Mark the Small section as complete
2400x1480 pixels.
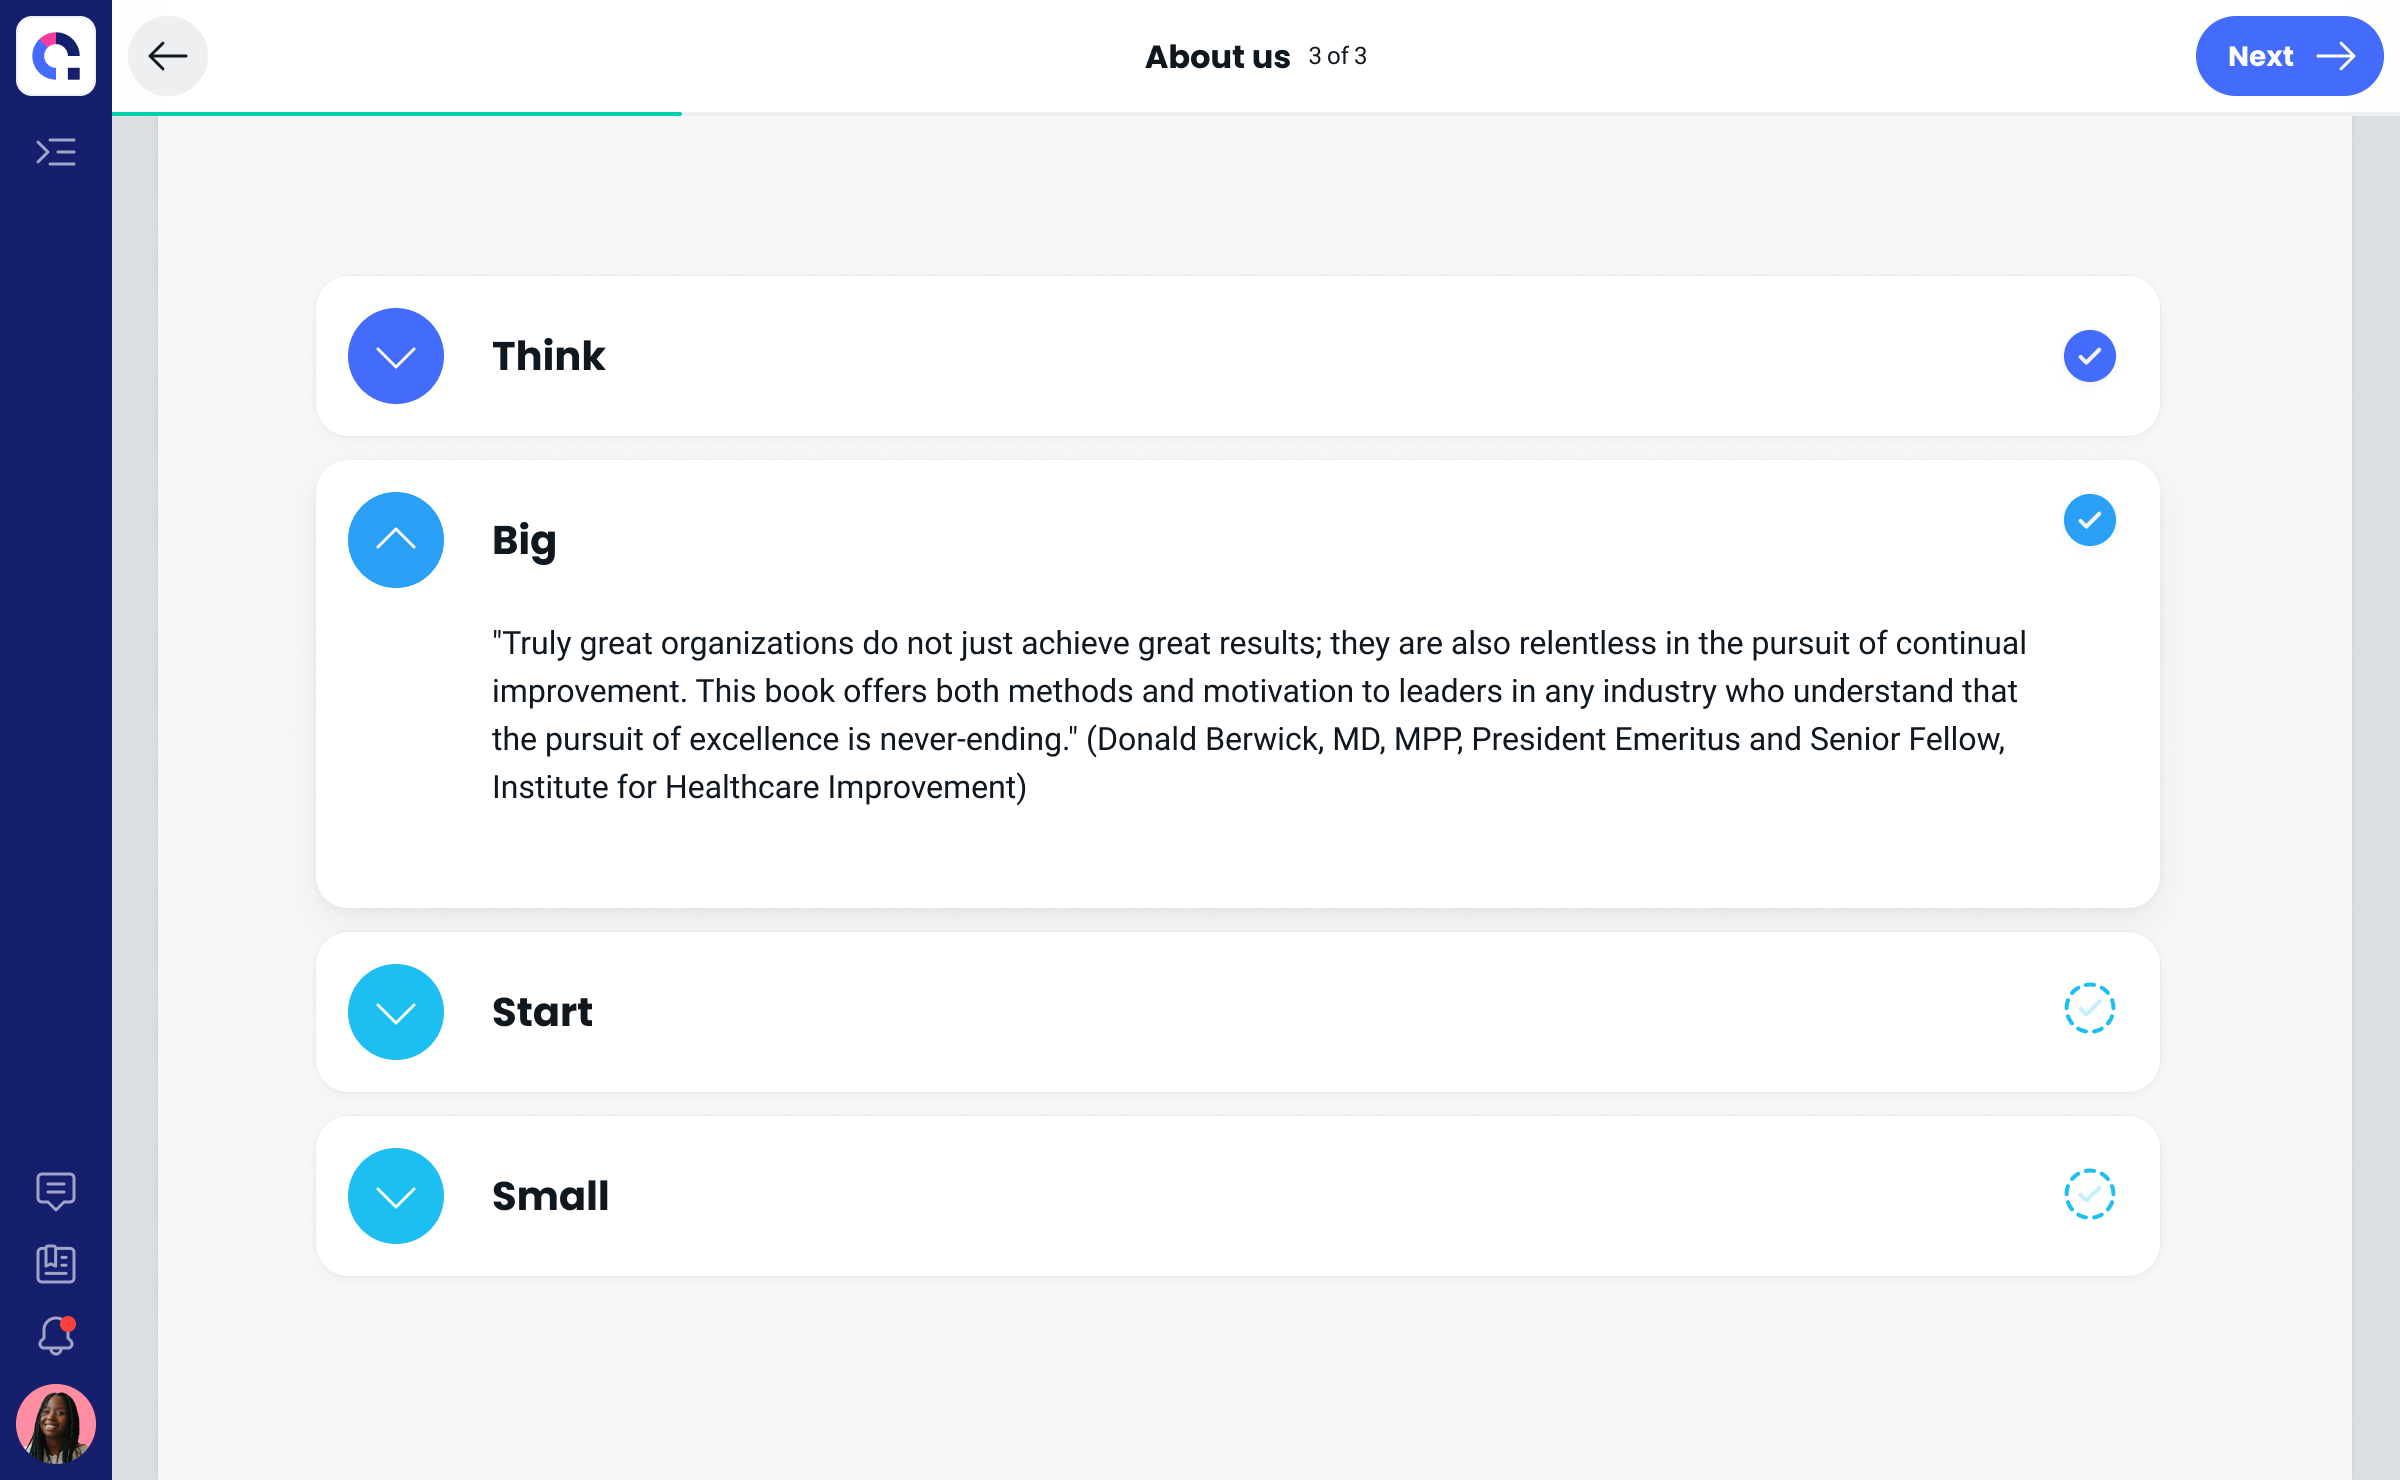2089,1194
